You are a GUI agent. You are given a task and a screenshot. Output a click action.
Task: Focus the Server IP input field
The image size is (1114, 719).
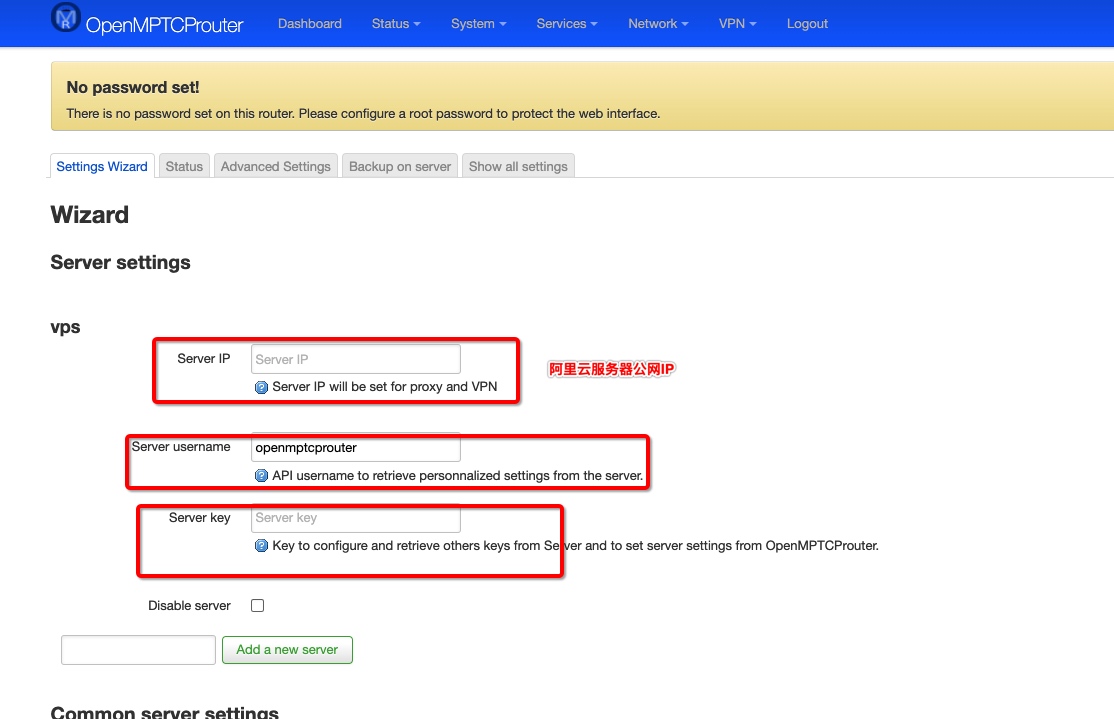pyautogui.click(x=356, y=359)
